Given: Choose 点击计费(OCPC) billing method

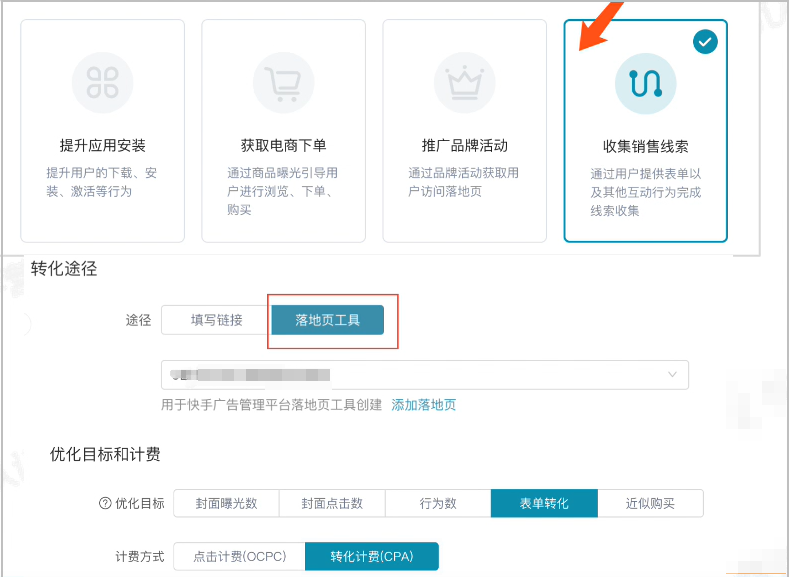Looking at the screenshot, I should coord(240,556).
